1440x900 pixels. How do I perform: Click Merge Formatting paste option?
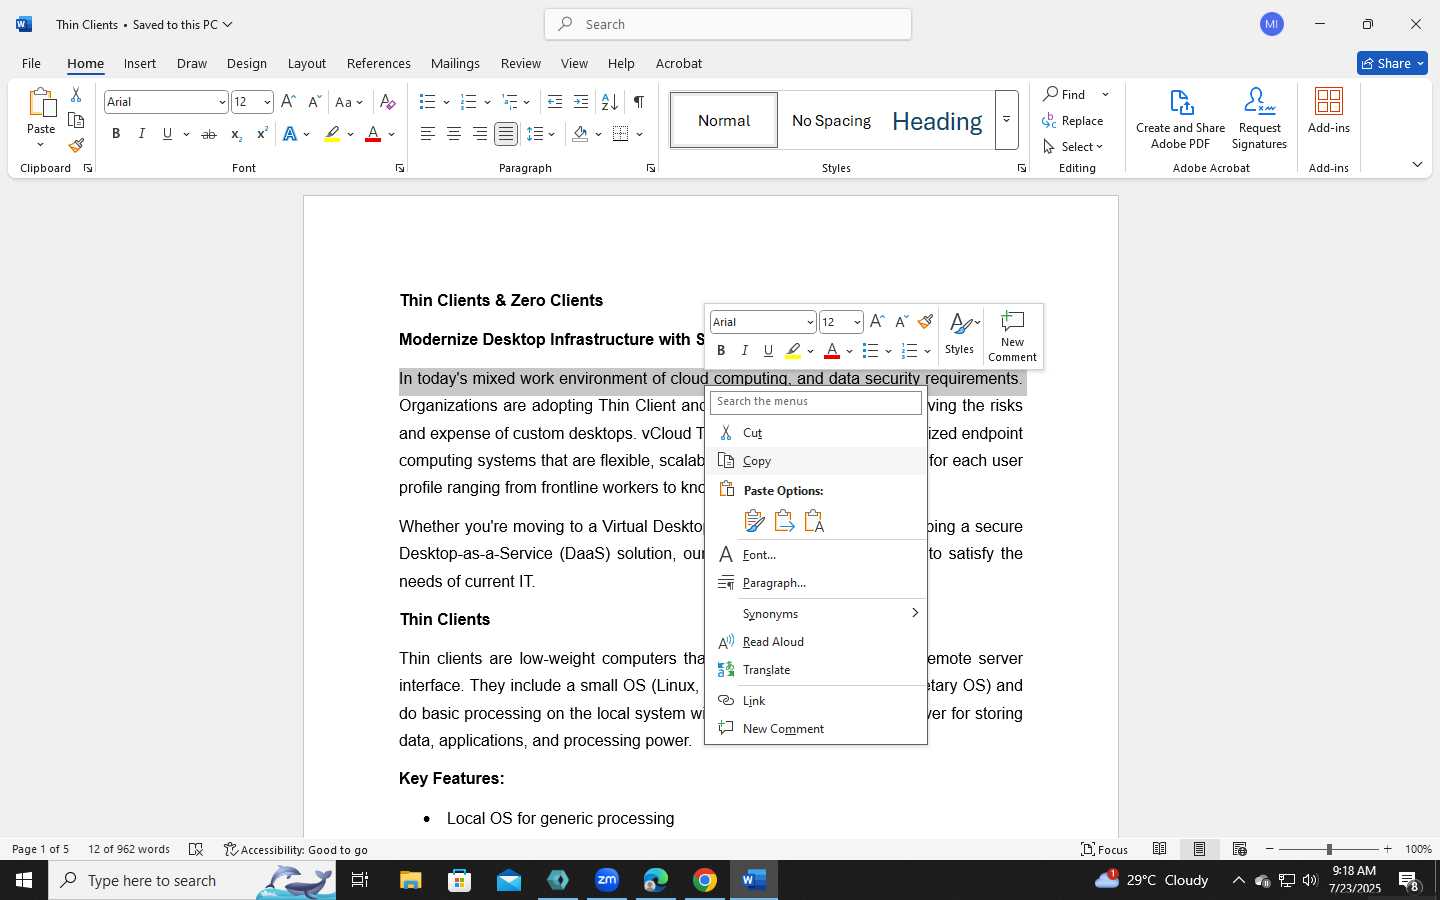[x=785, y=521]
